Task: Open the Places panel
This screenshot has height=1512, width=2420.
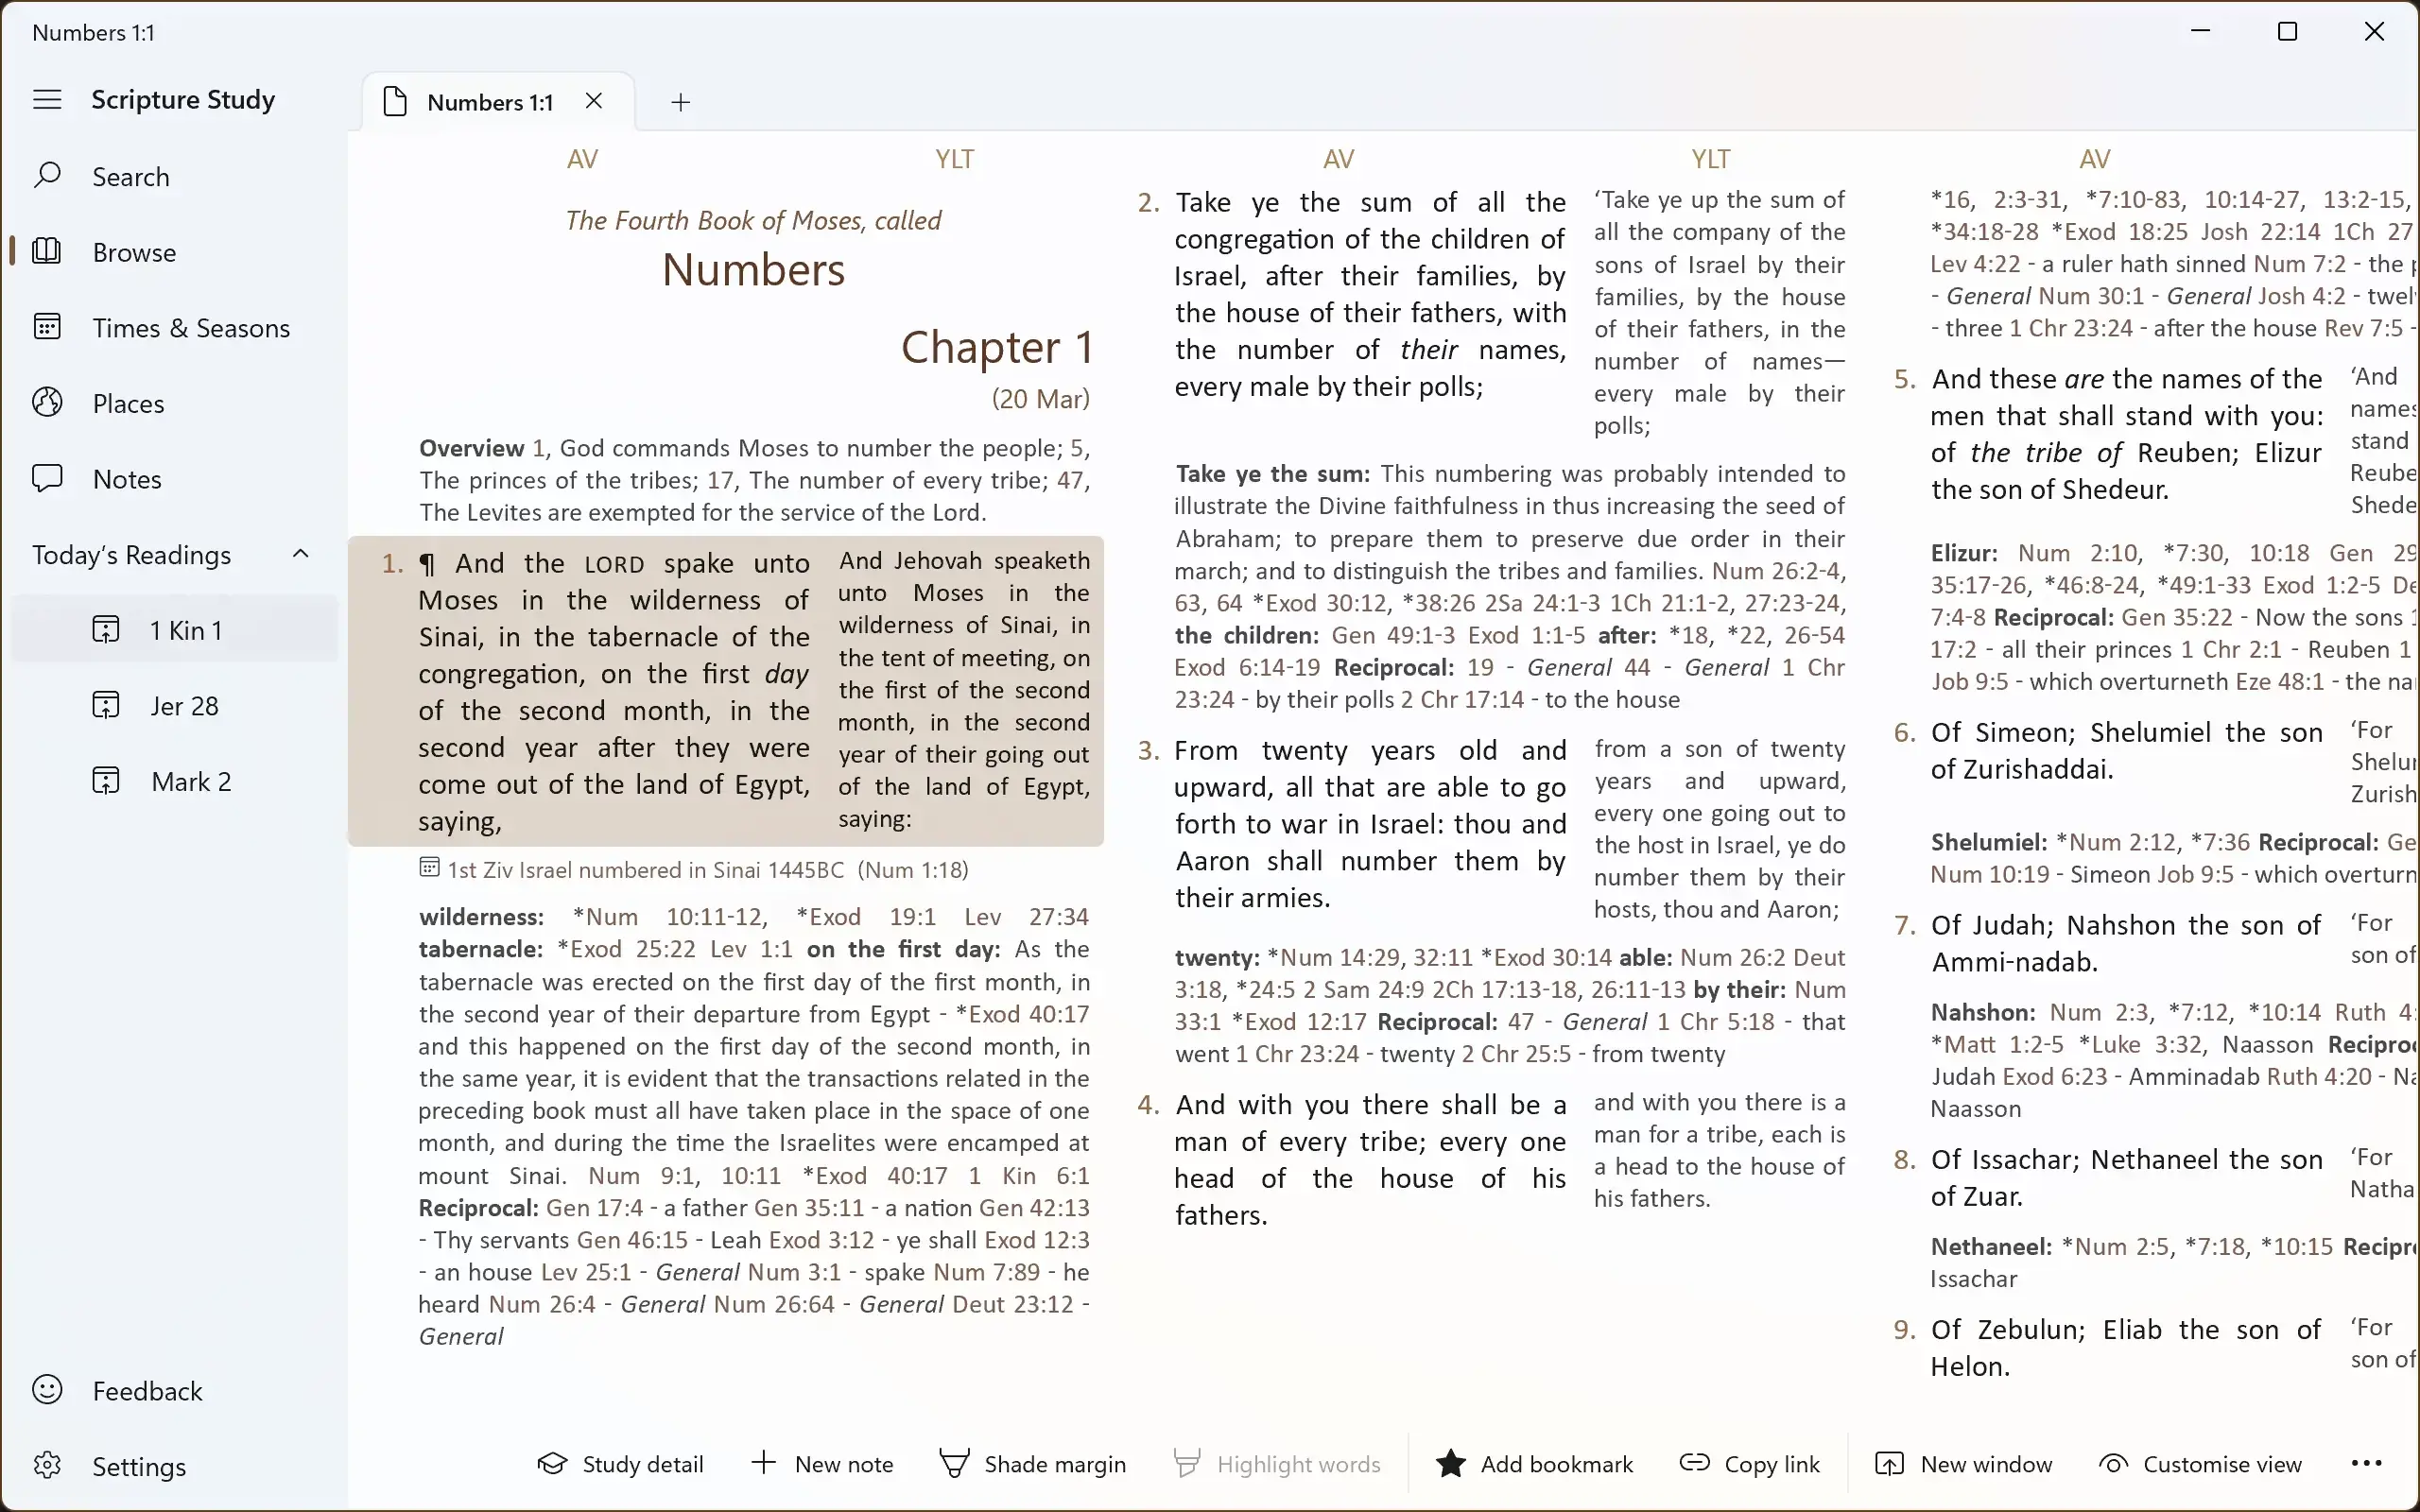Action: pos(128,402)
